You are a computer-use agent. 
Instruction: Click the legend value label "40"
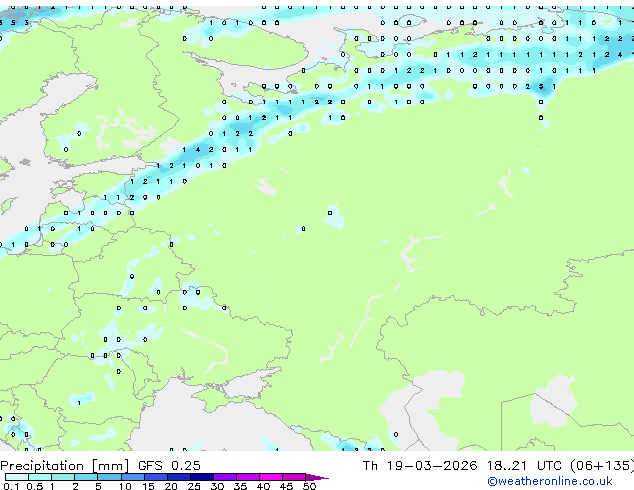(x=263, y=486)
